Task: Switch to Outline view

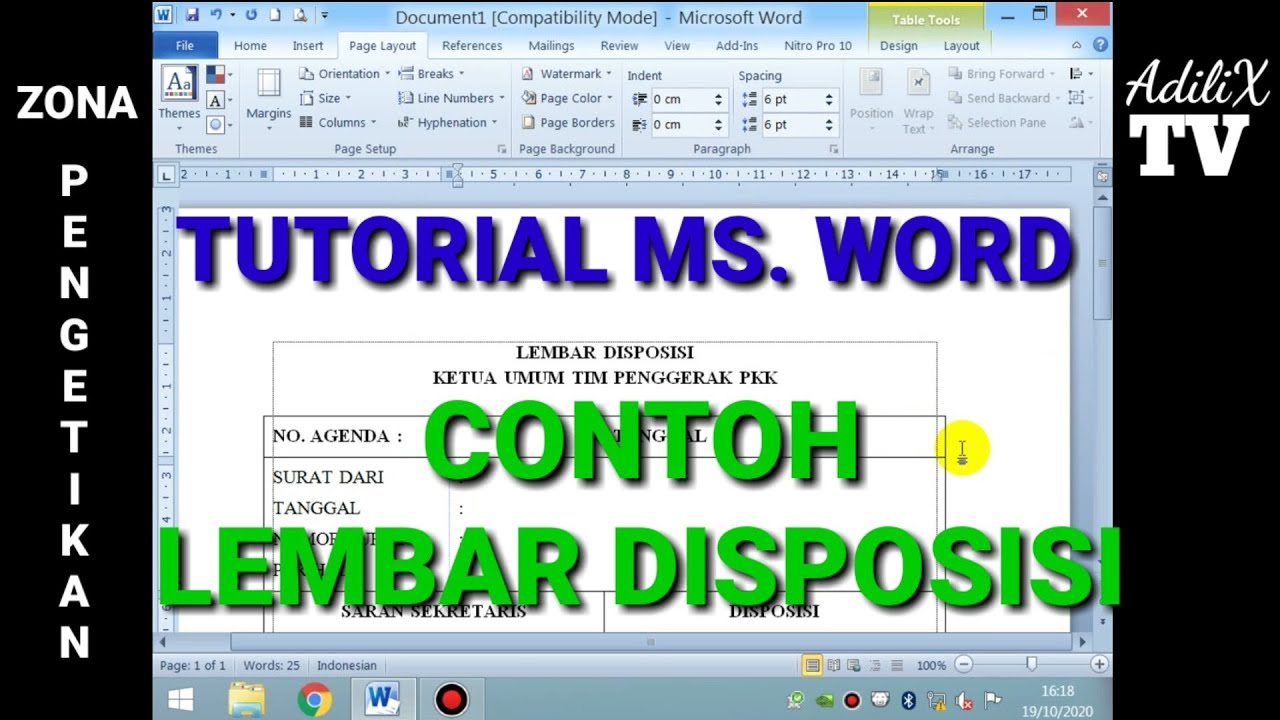Action: click(x=875, y=665)
